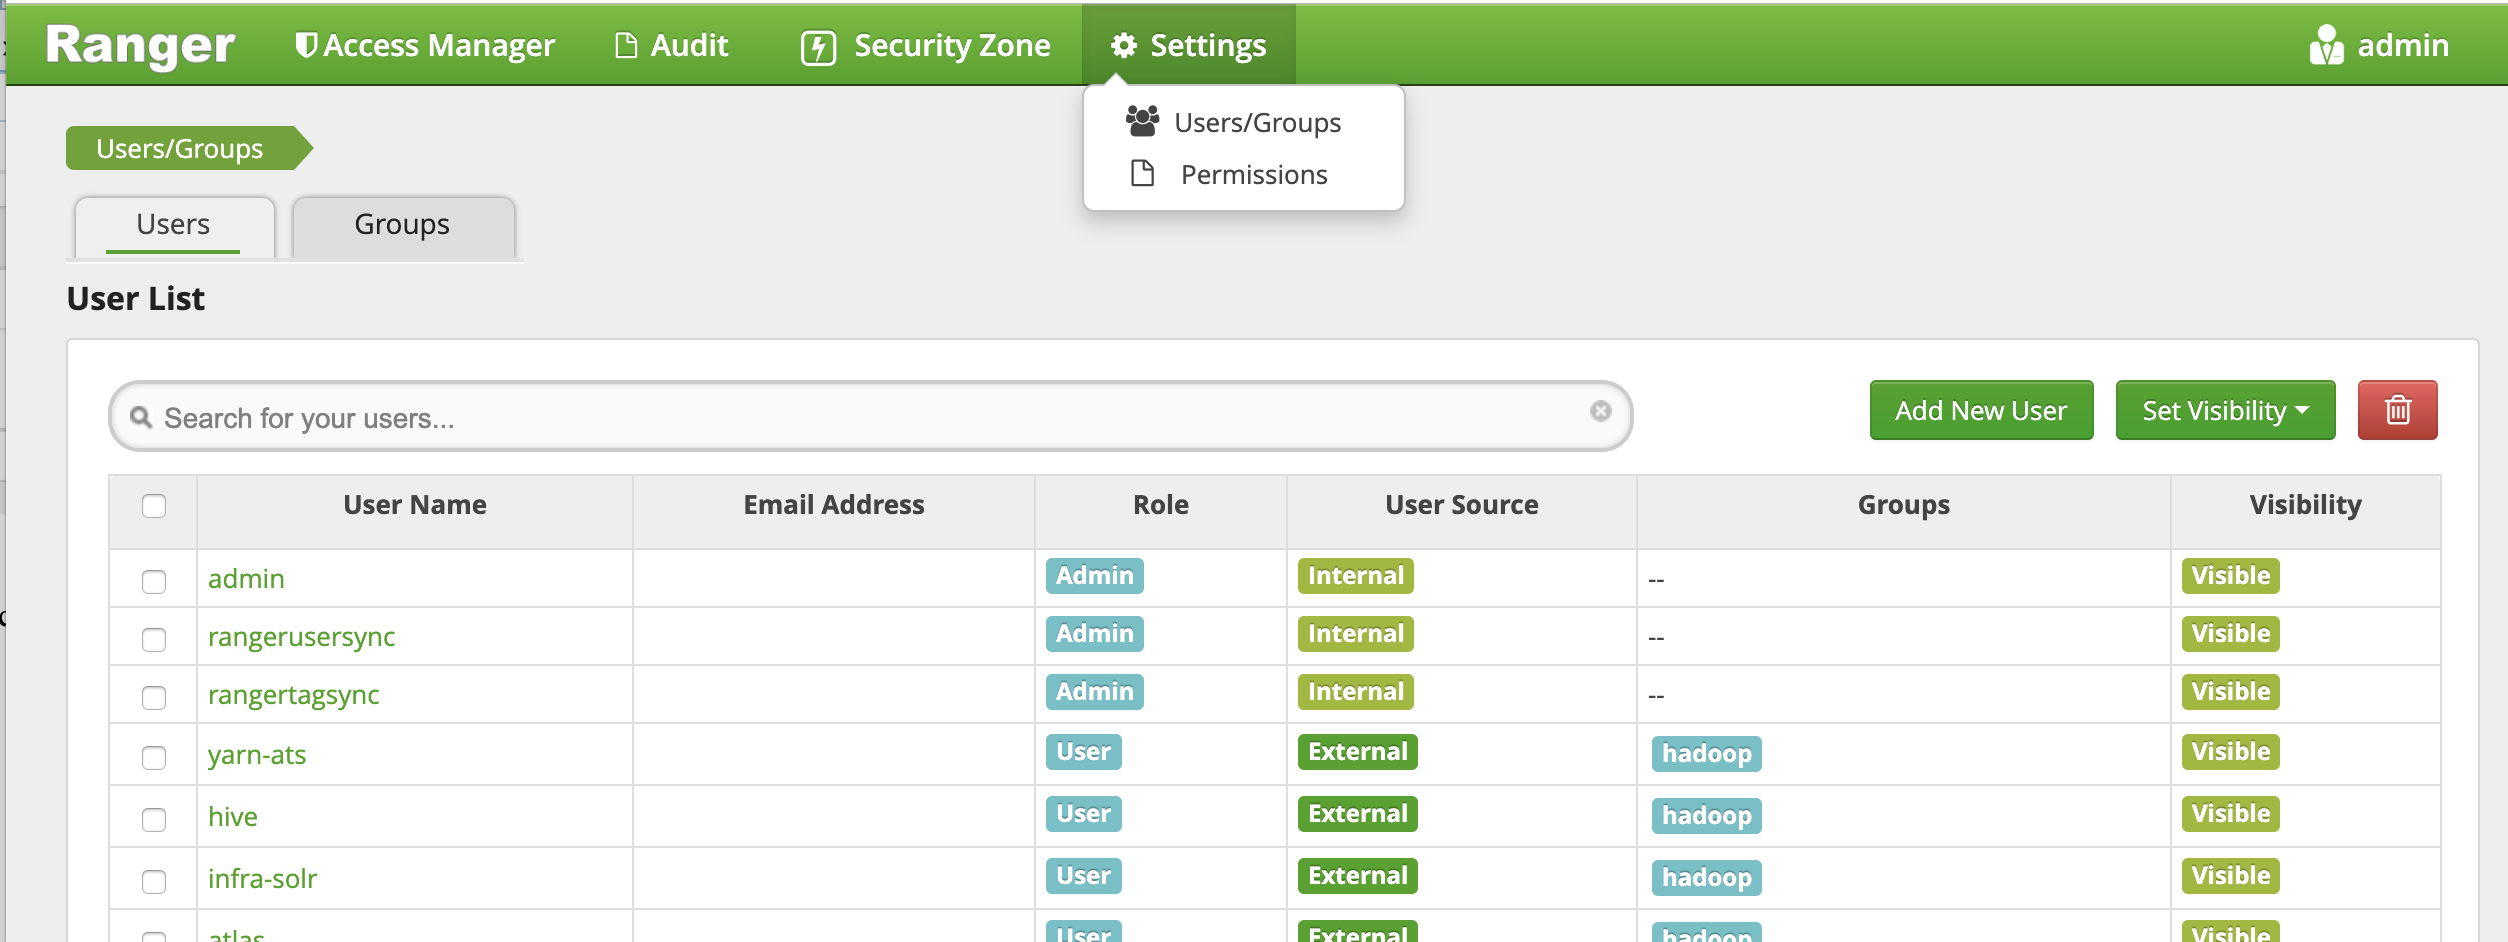Click the User List heading
The height and width of the screenshot is (942, 2508).
[x=136, y=299]
